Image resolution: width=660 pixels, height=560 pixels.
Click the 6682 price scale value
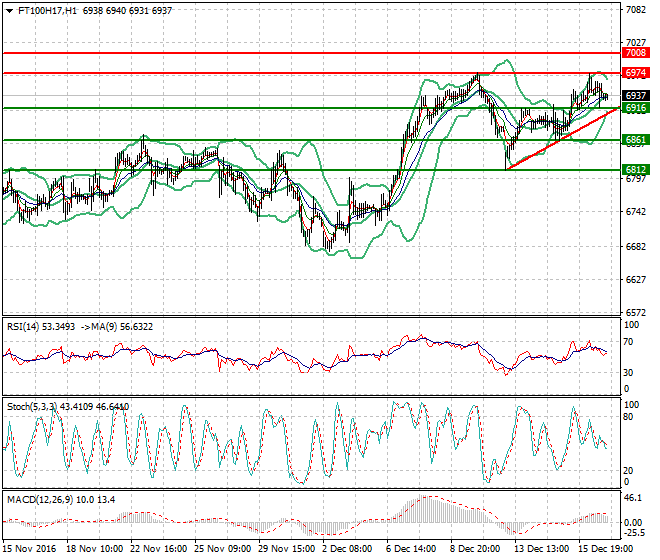tap(636, 246)
